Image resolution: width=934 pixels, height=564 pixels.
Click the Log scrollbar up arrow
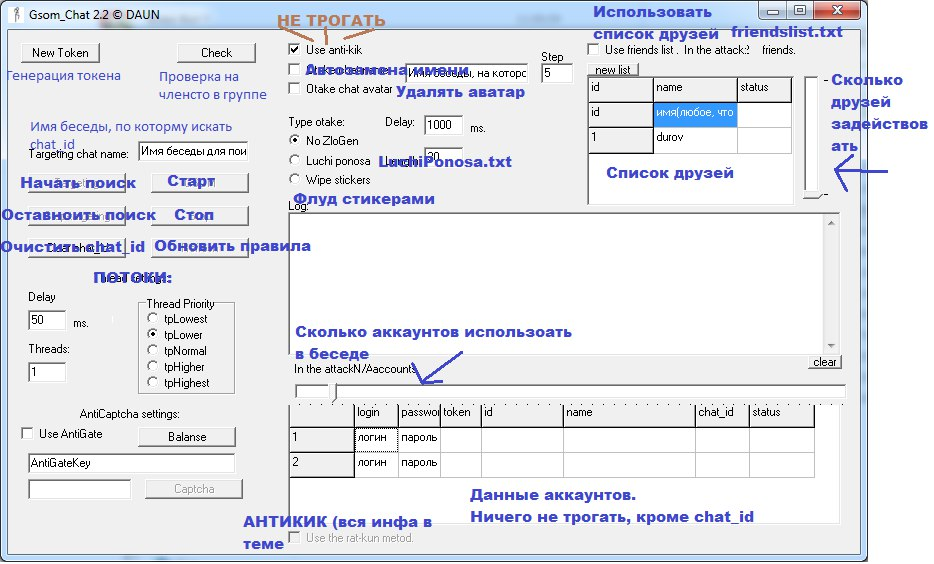tap(831, 223)
